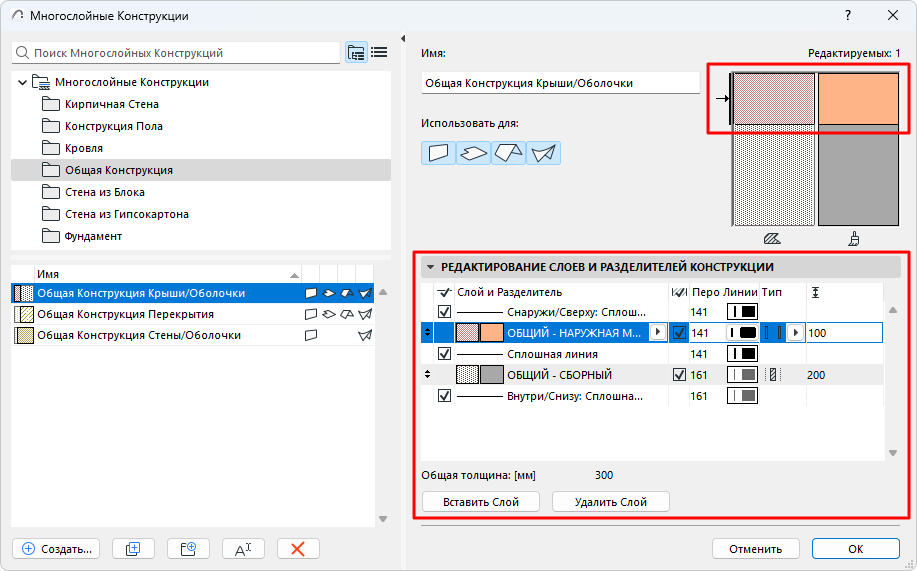Click layer table scroll-down arrow
Viewport: 917px width, 571px height.
coord(893,453)
